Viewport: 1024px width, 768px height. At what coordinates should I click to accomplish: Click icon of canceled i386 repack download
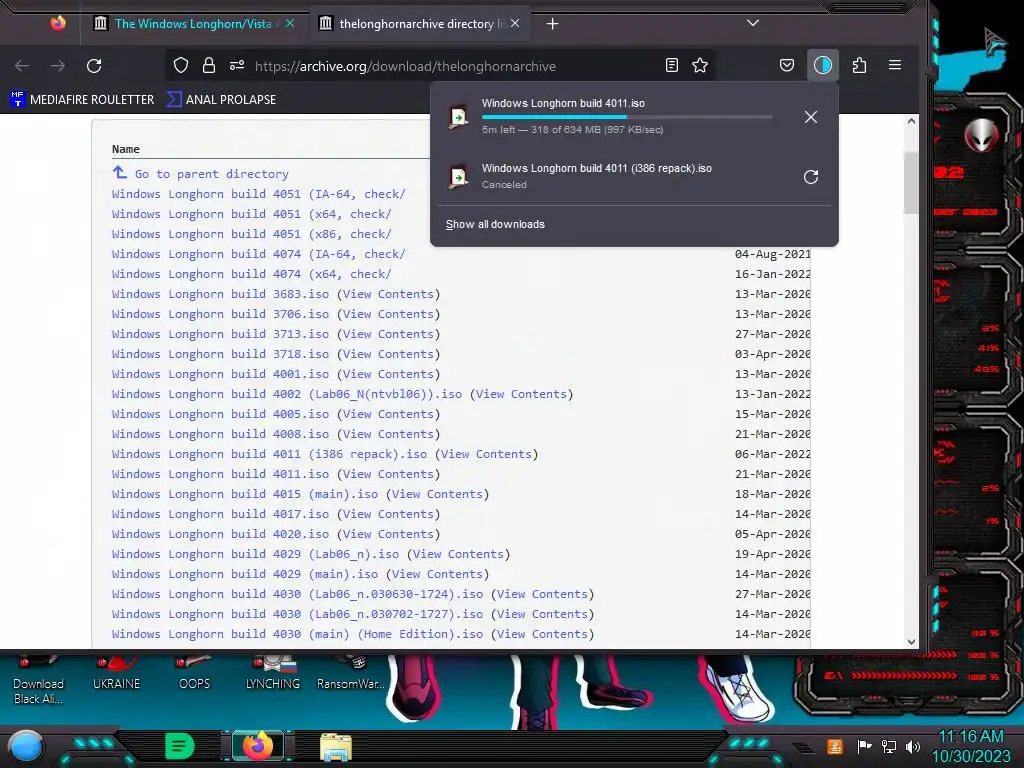pyautogui.click(x=458, y=177)
